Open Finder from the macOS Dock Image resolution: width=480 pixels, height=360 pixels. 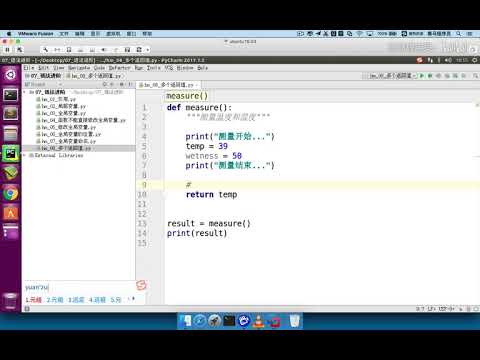[186, 321]
